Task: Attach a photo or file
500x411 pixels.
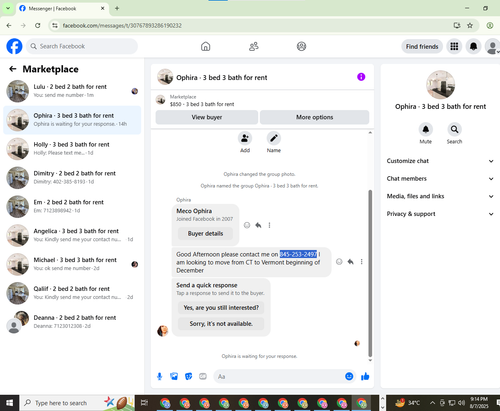Action: coord(174,377)
